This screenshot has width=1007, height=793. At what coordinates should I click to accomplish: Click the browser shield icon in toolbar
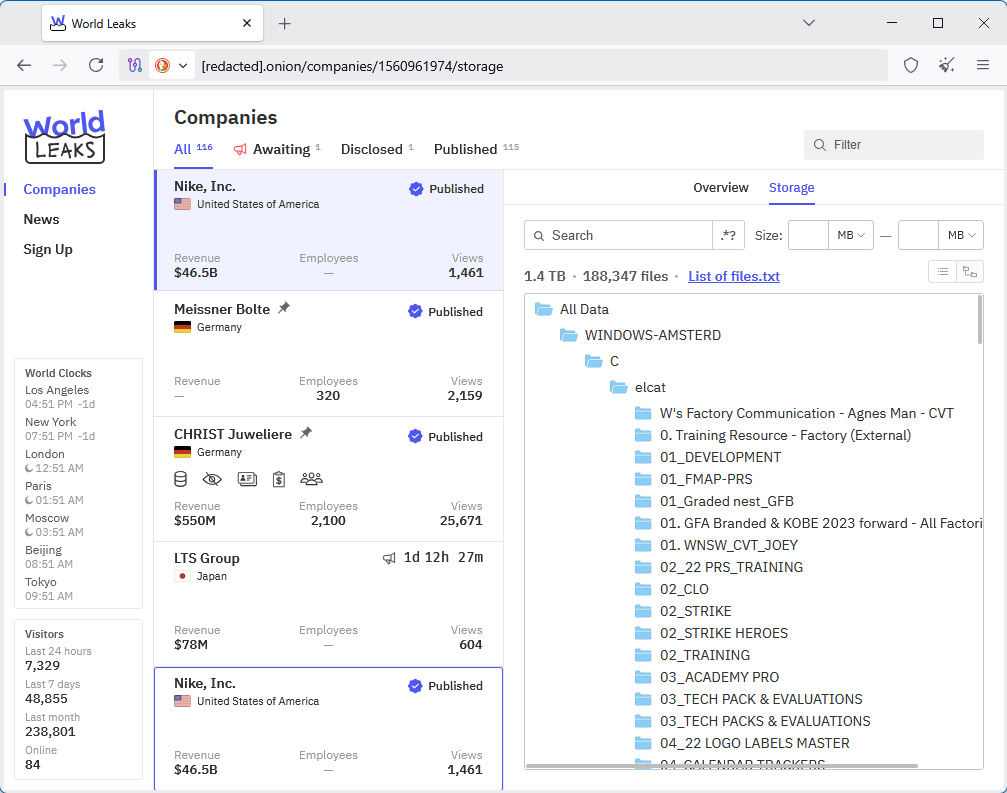[x=910, y=66]
